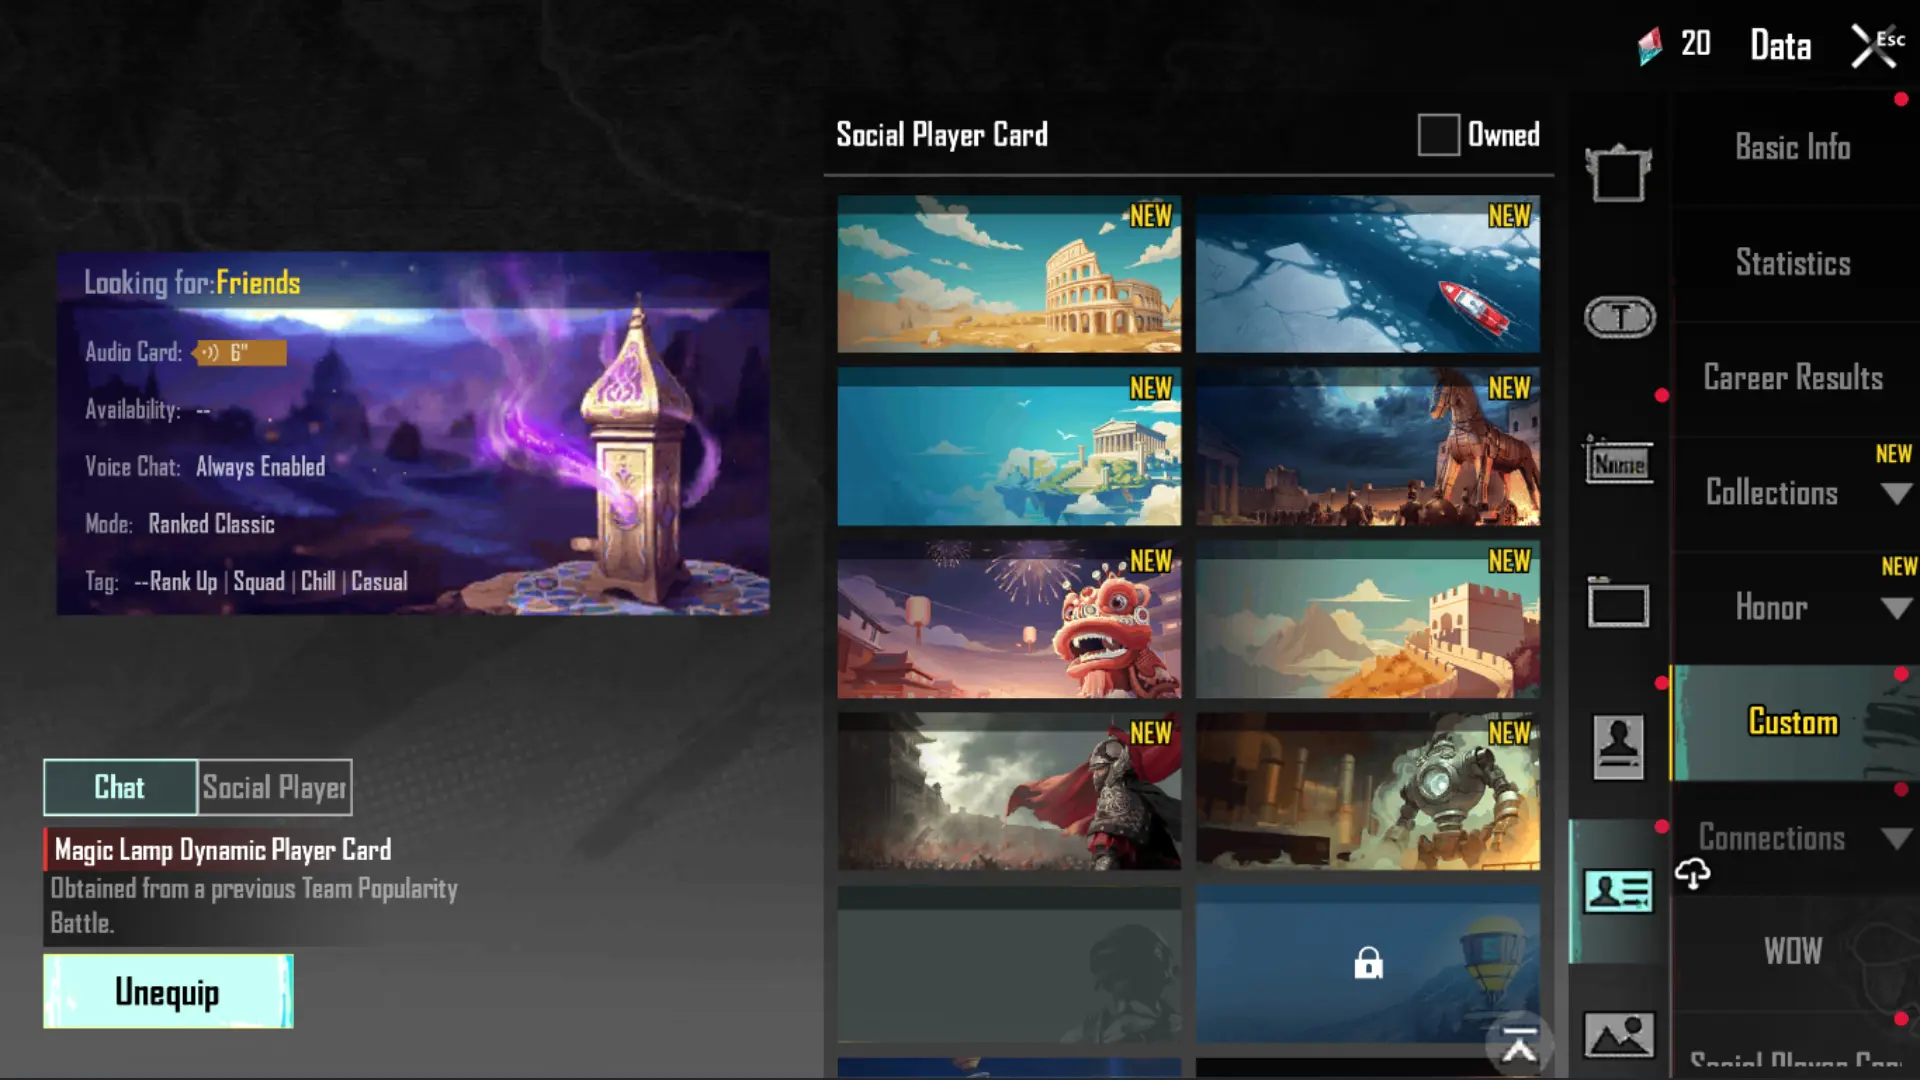
Task: Switch to the Social Player tab
Action: click(275, 788)
